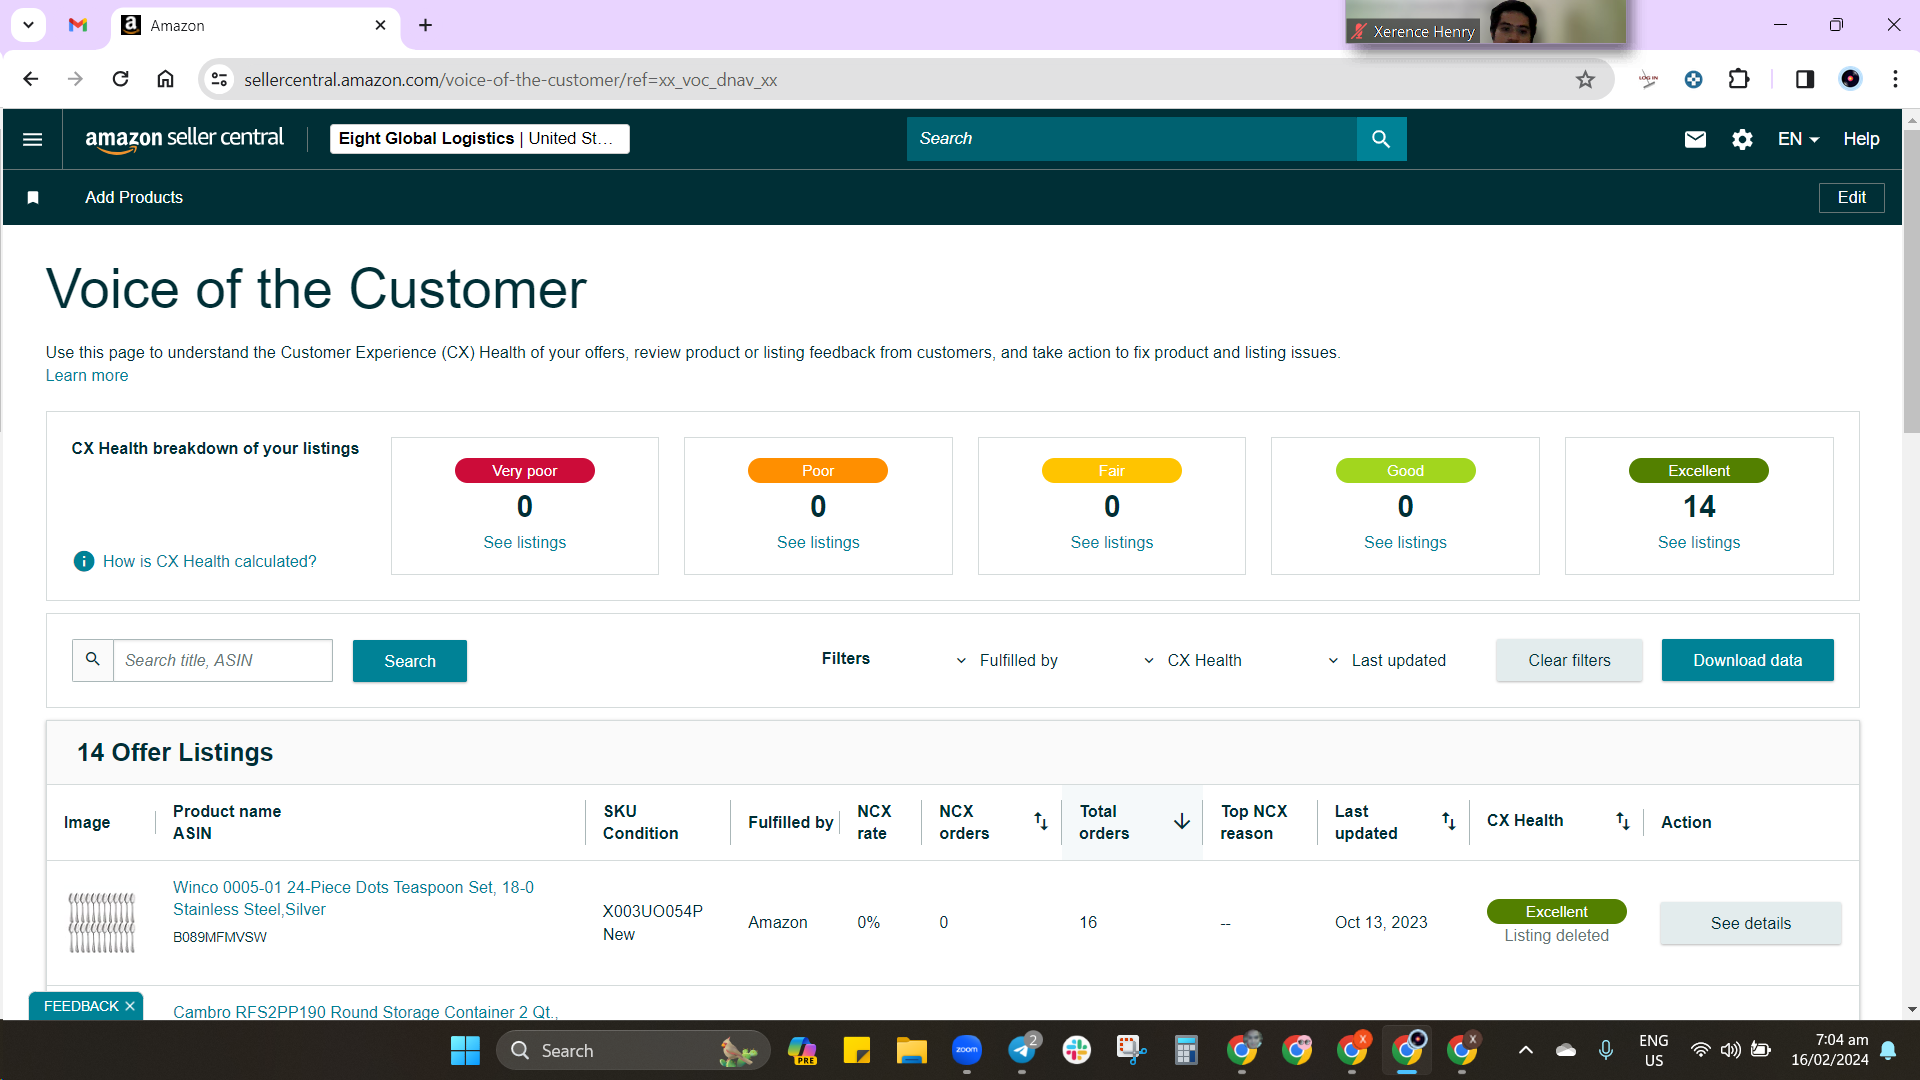Open Slack from the taskbar
The image size is (1920, 1080).
[x=1077, y=1050]
